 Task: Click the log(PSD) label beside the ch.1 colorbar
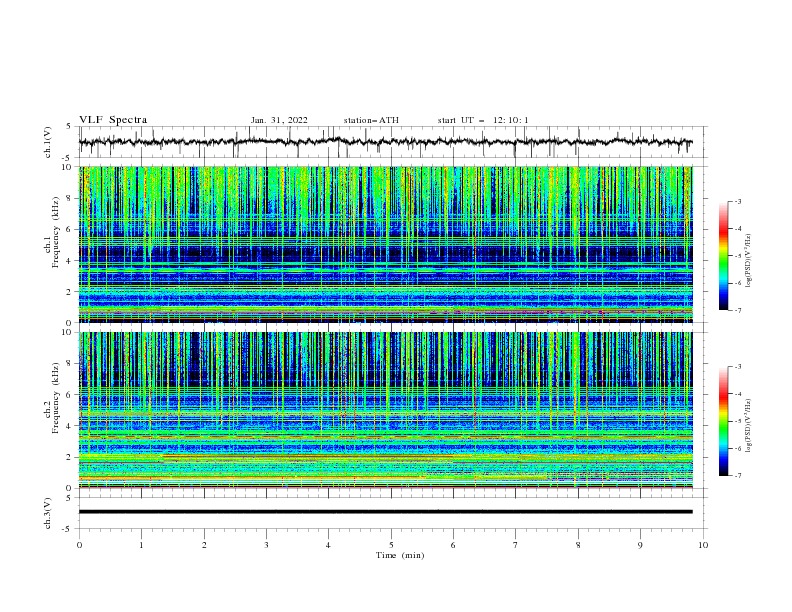coord(749,261)
